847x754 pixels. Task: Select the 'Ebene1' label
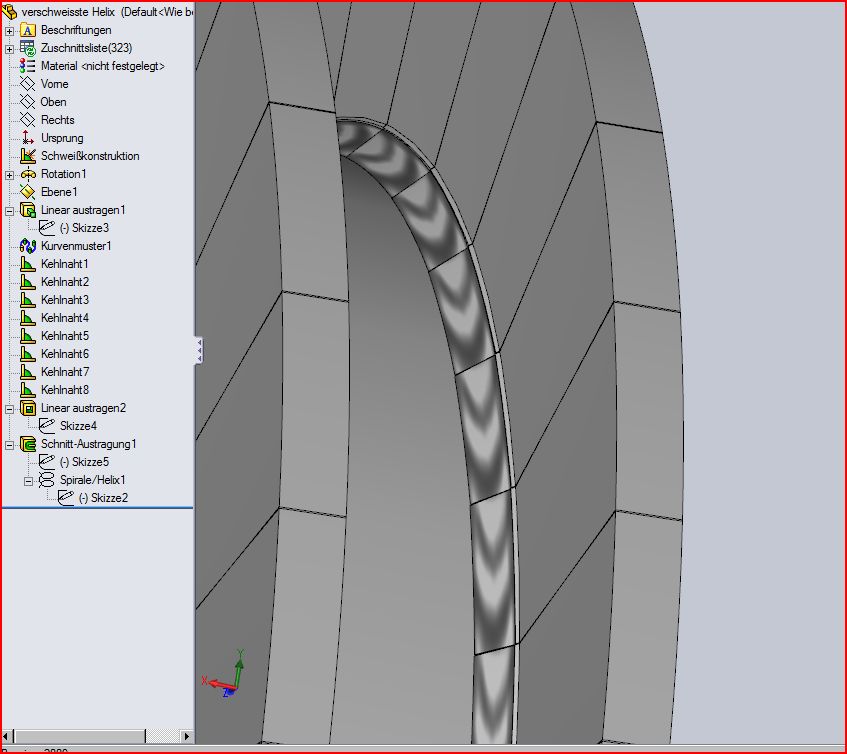pos(59,192)
